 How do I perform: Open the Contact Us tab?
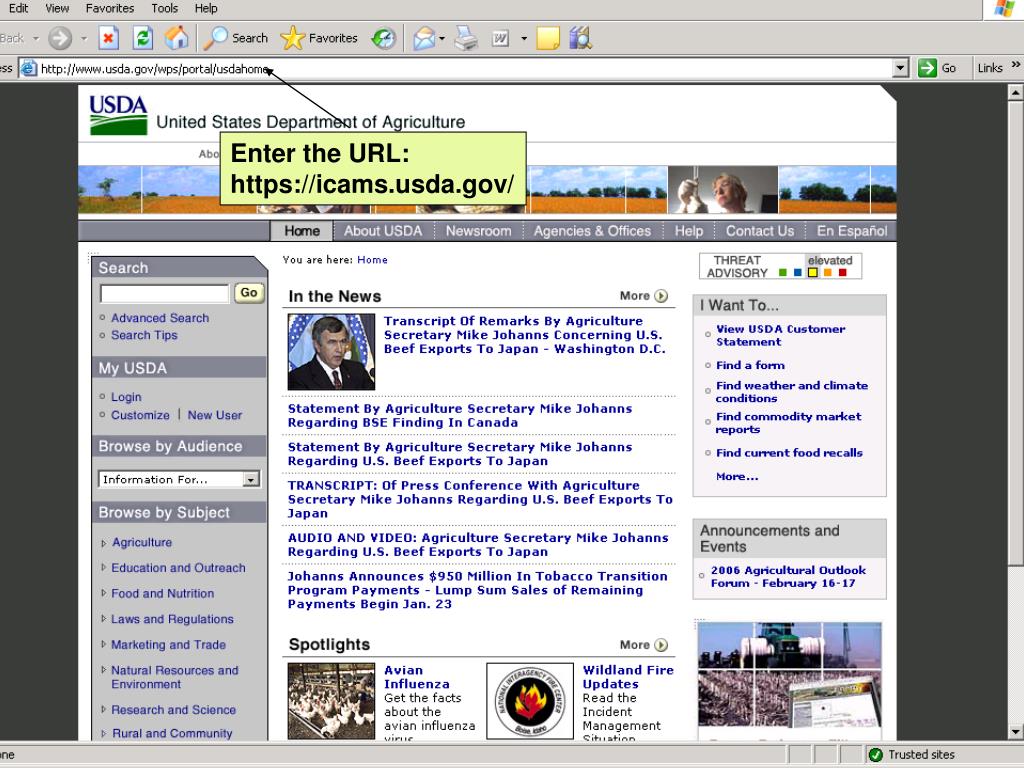click(760, 231)
